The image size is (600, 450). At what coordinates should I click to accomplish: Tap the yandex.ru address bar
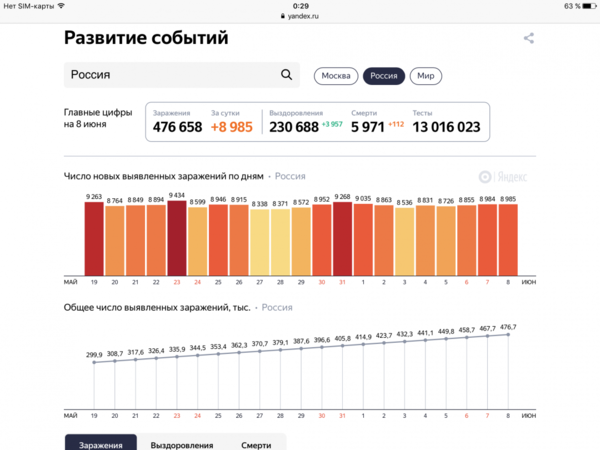point(300,17)
